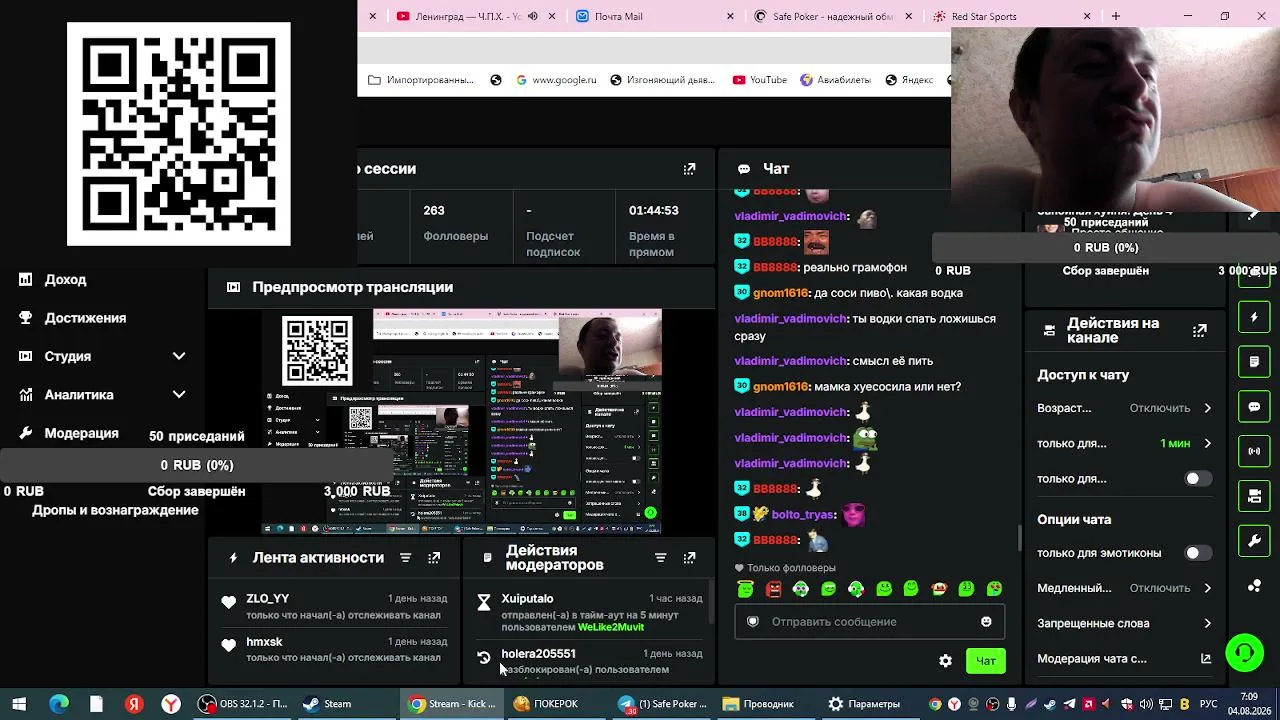The width and height of the screenshot is (1280, 720).
Task: Click WeLike2Muvit moderator name
Action: pyautogui.click(x=611, y=628)
